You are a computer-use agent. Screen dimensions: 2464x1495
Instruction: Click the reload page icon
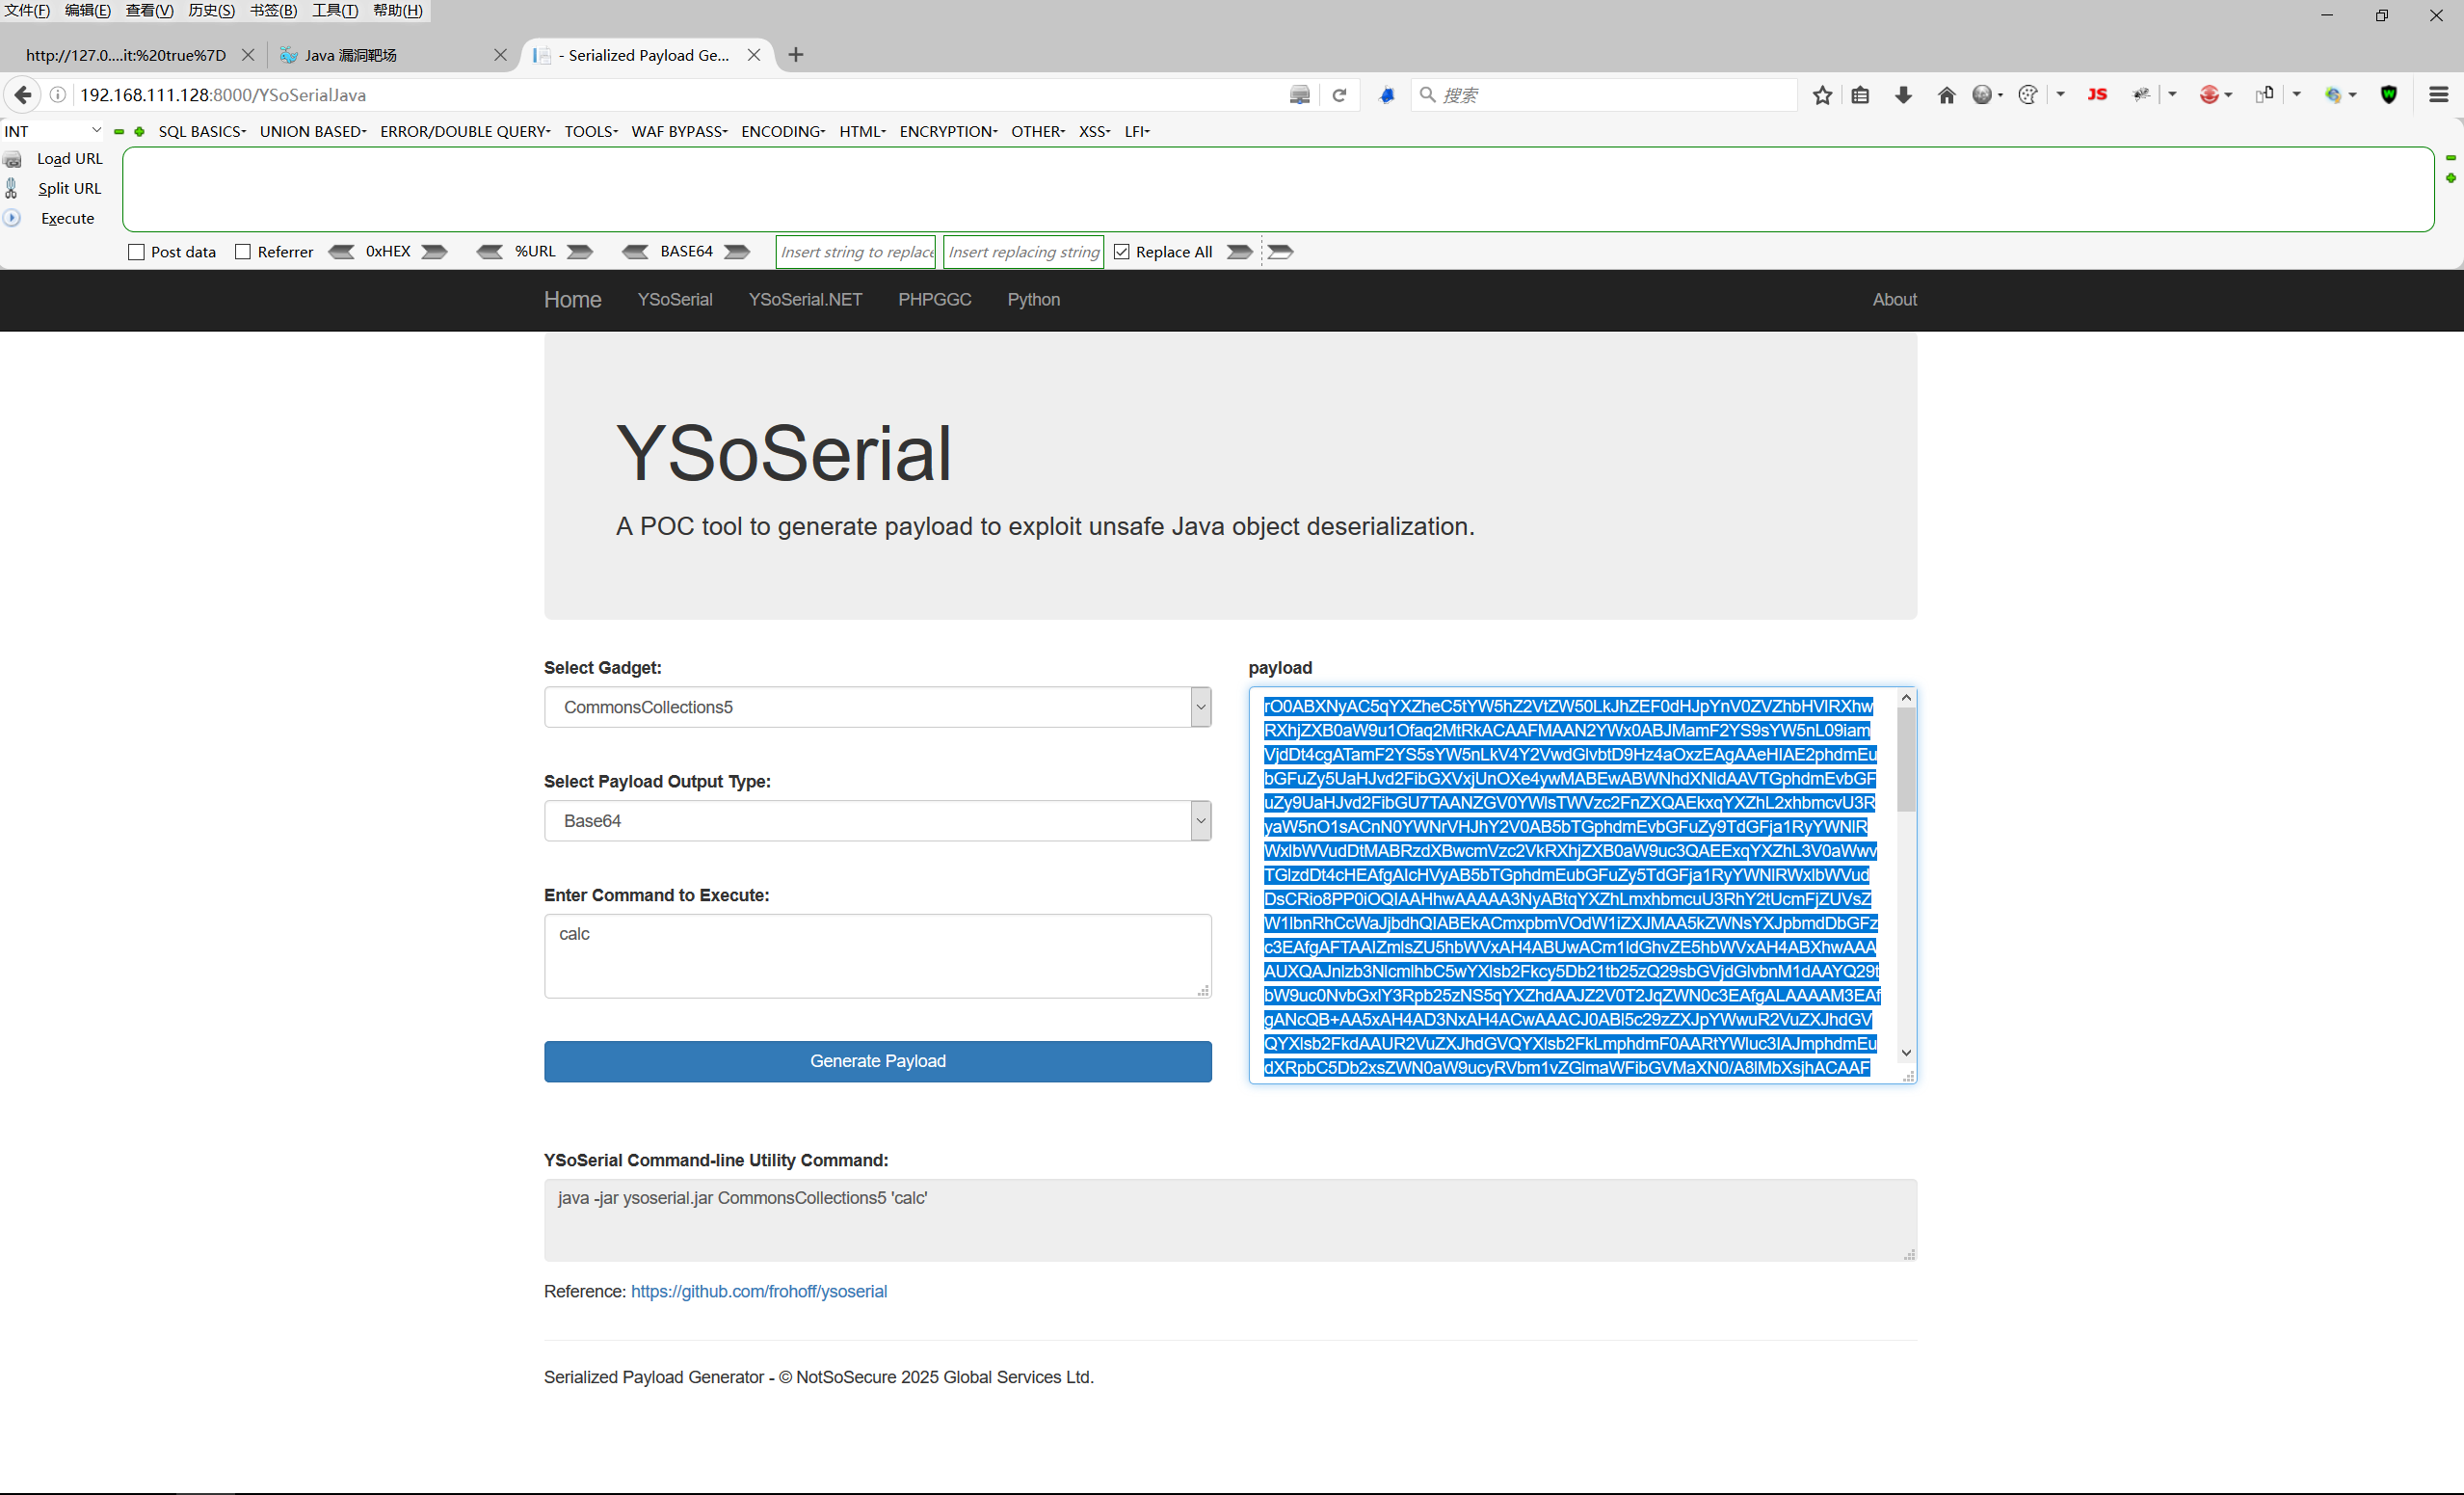click(1339, 95)
